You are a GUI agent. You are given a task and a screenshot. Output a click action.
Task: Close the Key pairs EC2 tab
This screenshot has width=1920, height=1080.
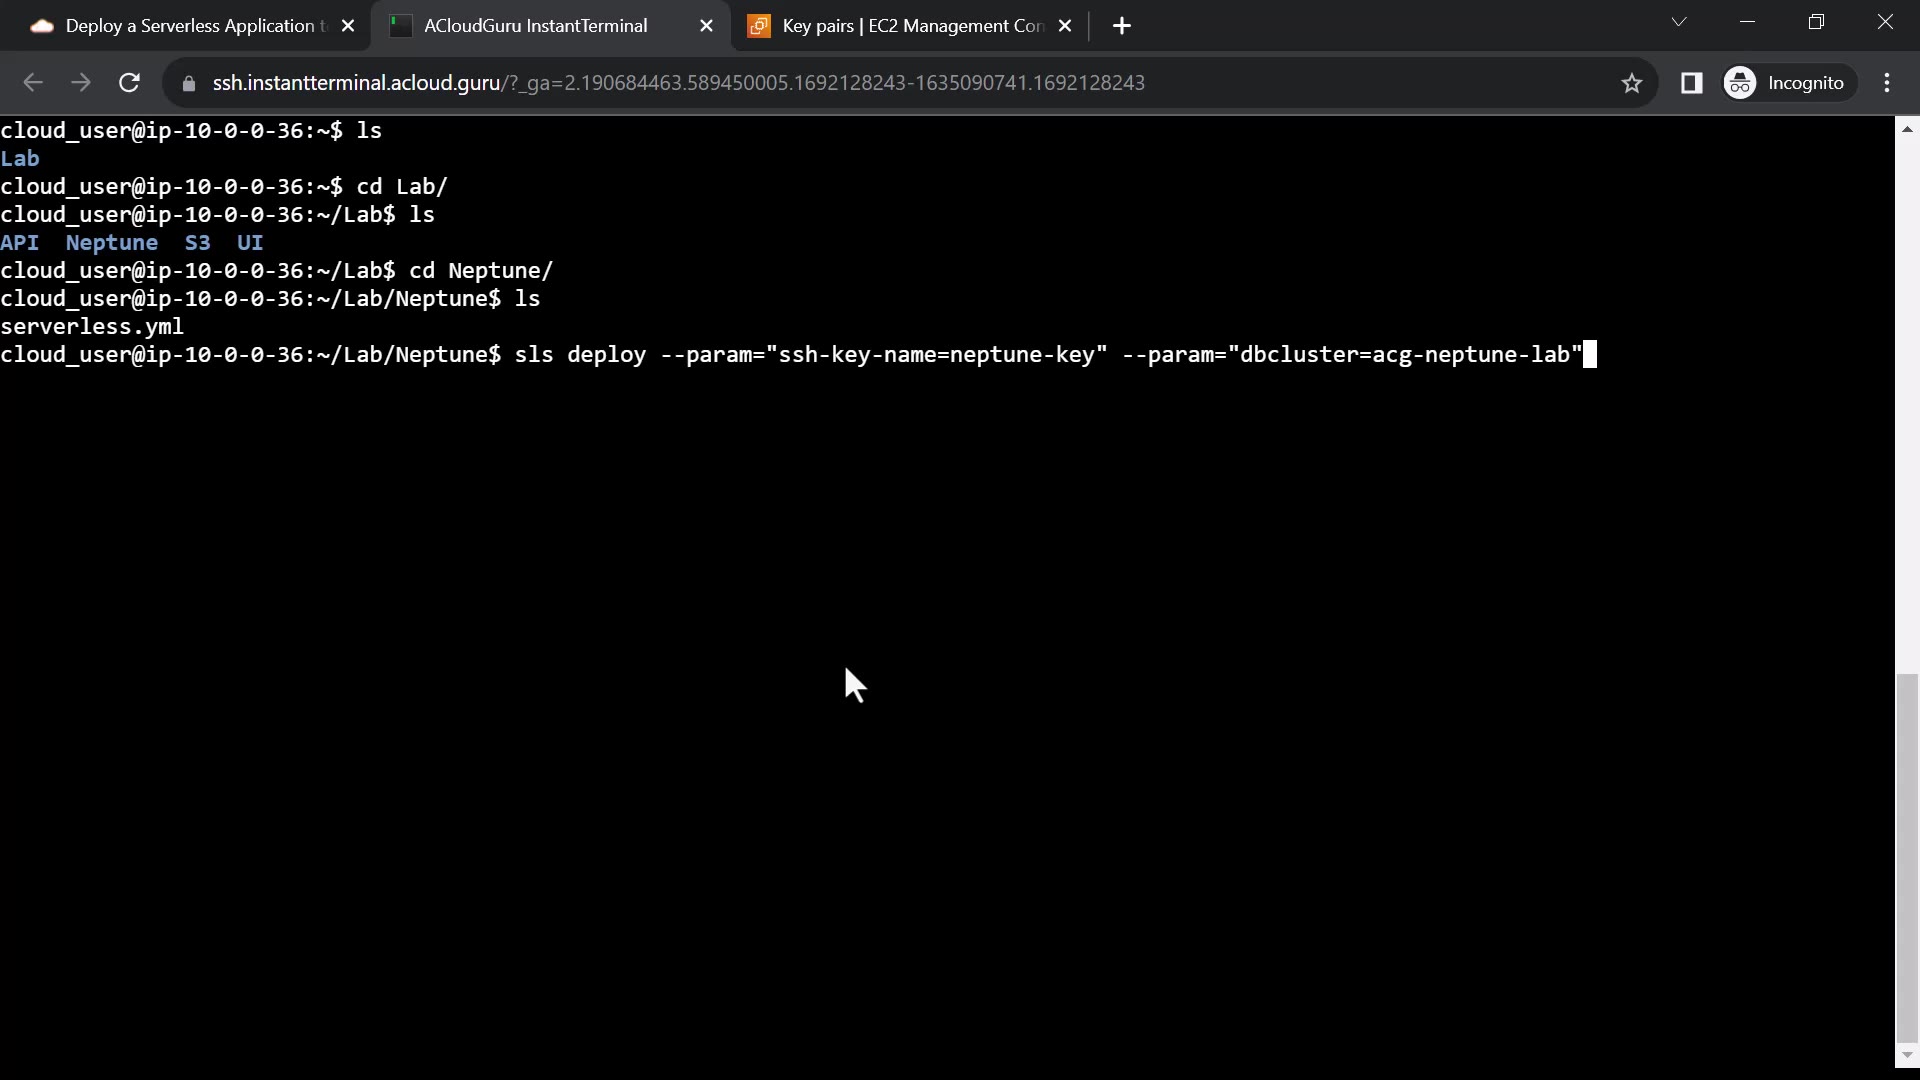[1065, 26]
